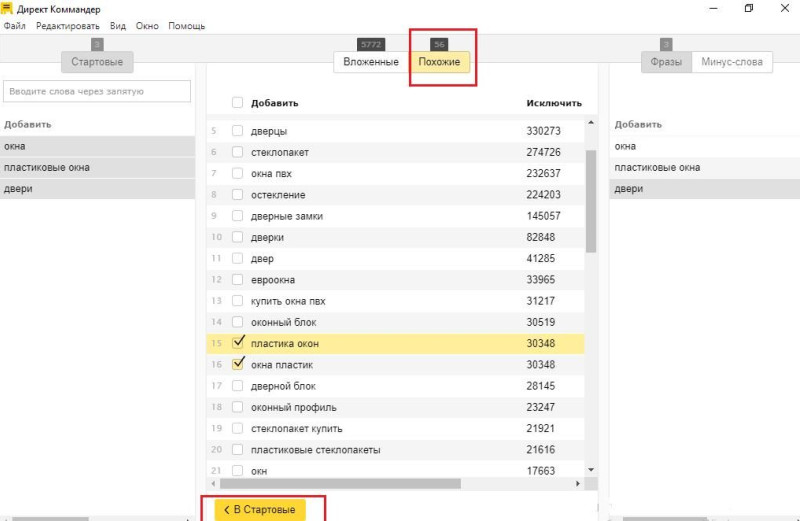Check the box for стеклопакет
Viewport: 800px width, 521px height.
(x=237, y=152)
